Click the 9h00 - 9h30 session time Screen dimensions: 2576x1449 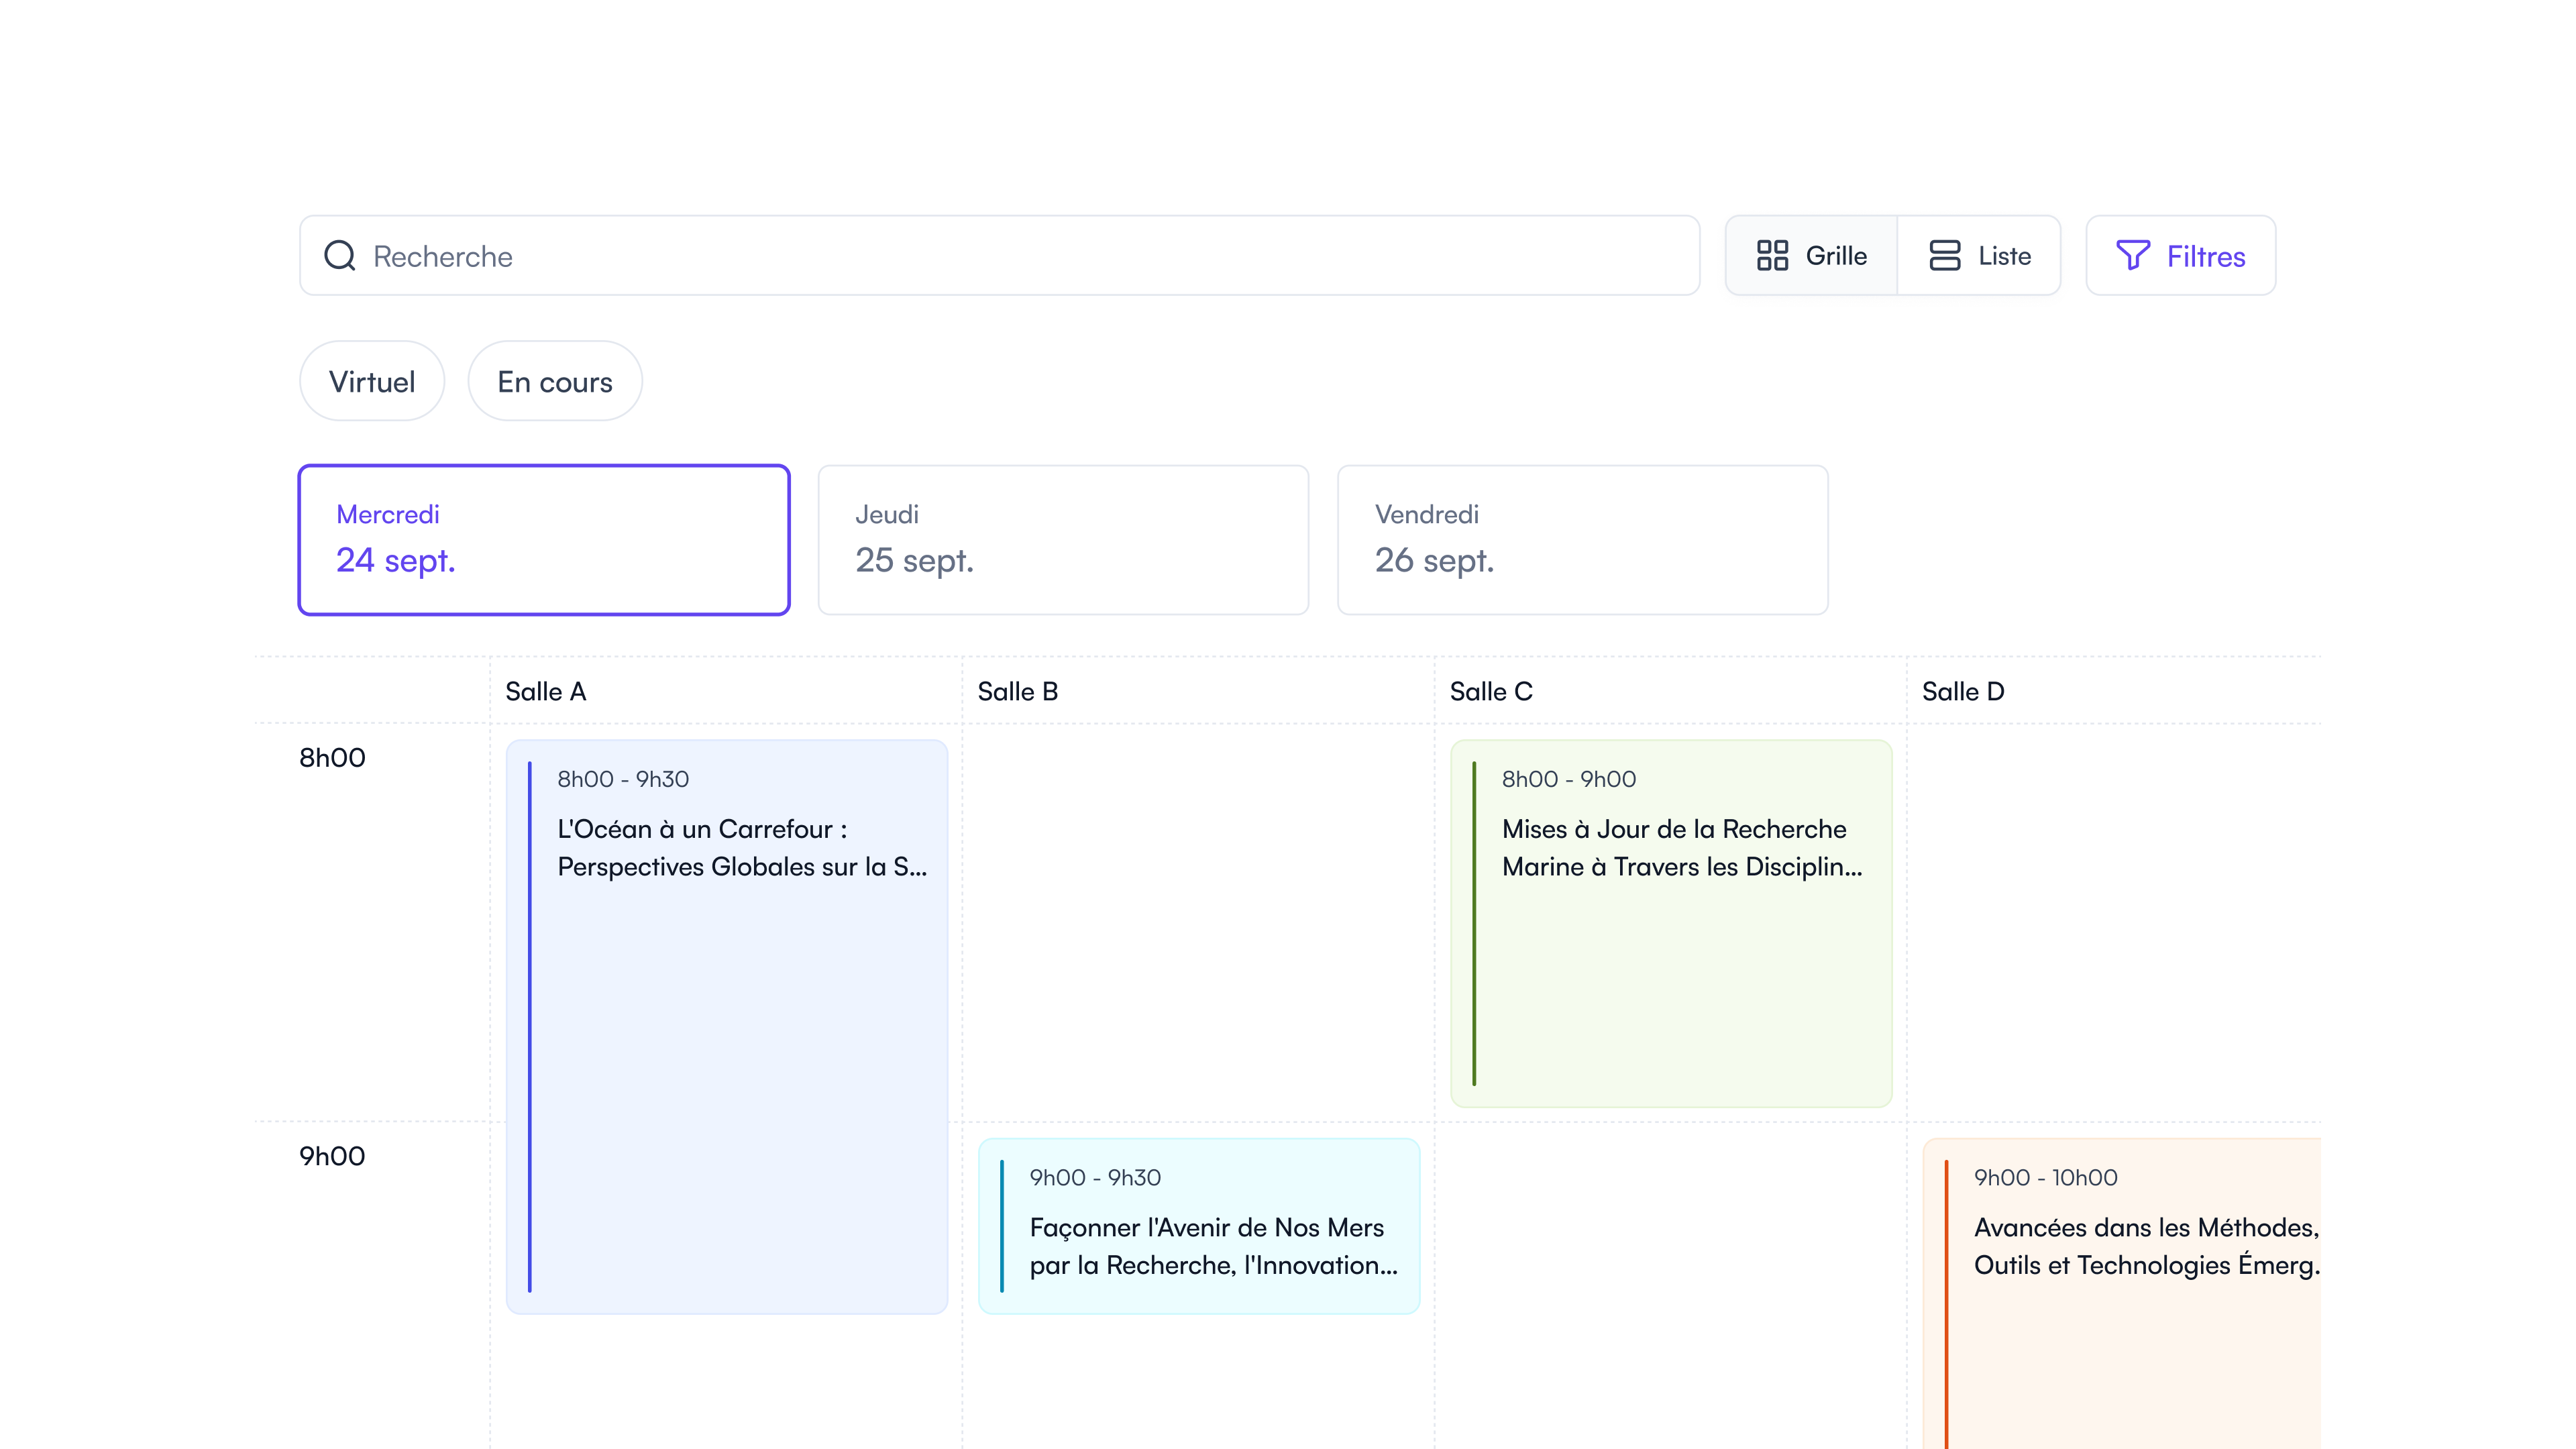[x=1095, y=1177]
